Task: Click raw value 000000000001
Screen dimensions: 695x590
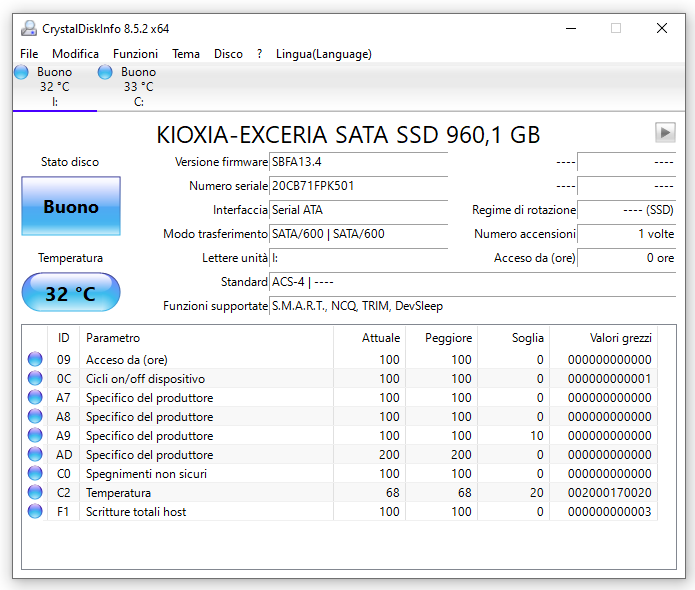Action: point(609,379)
